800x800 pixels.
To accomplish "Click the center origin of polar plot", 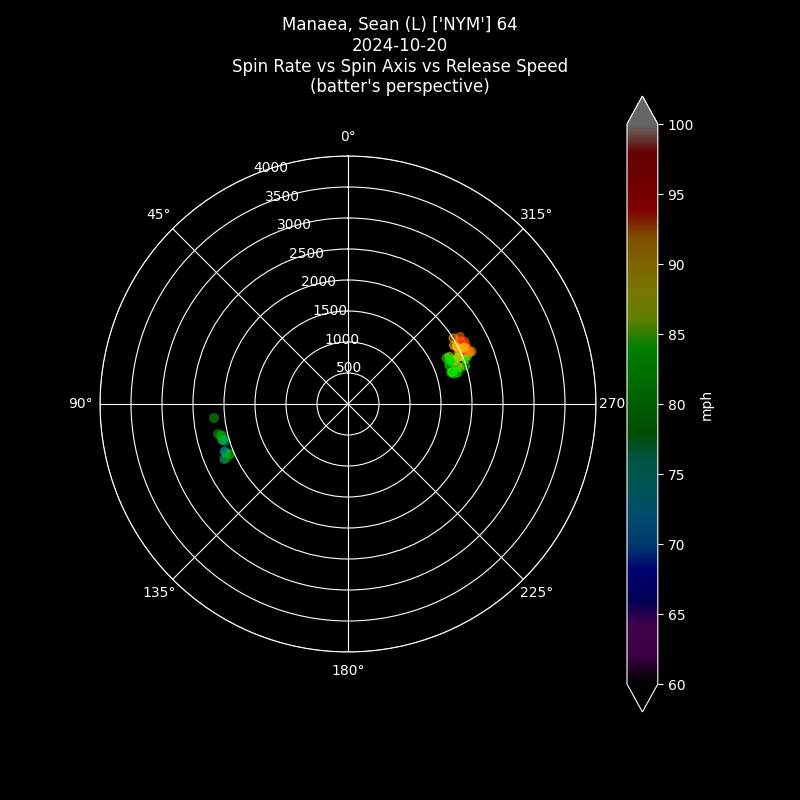I will [x=348, y=404].
